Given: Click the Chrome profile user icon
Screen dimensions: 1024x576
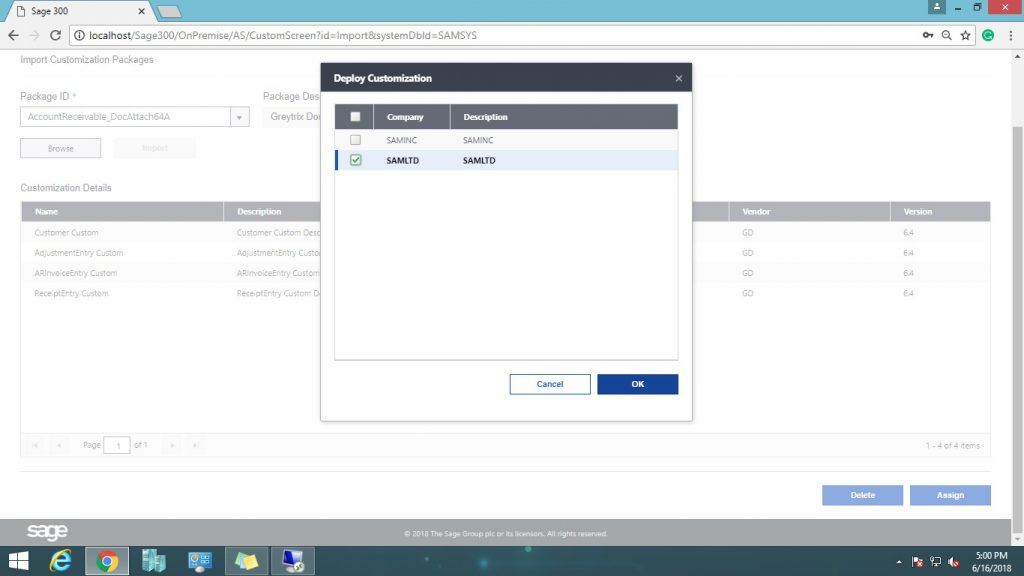Looking at the screenshot, I should 936,7.
